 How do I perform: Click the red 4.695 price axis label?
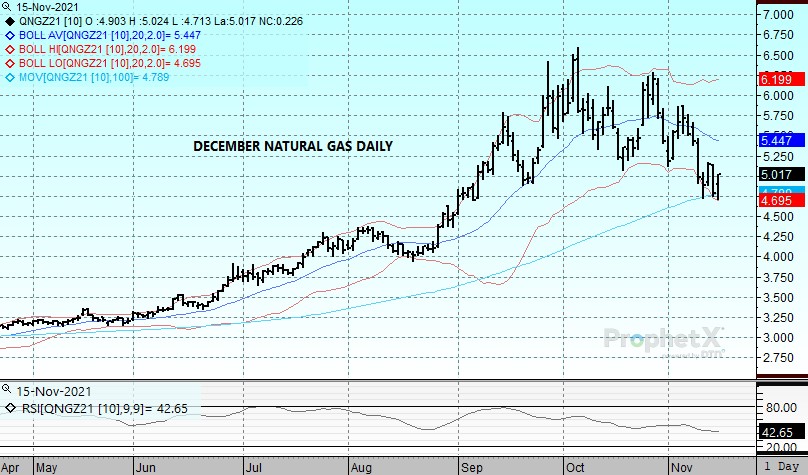tap(776, 201)
